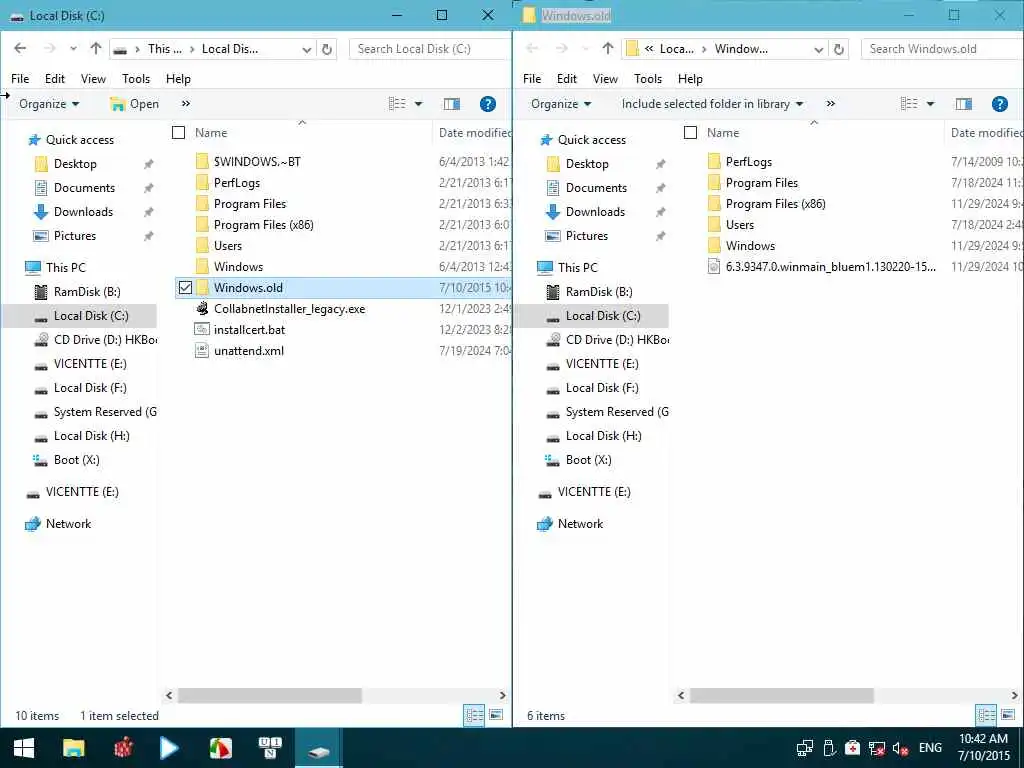The height and width of the screenshot is (768, 1024).
Task: Open Organize dropdown in Local Disk (C:) window
Action: pyautogui.click(x=49, y=104)
